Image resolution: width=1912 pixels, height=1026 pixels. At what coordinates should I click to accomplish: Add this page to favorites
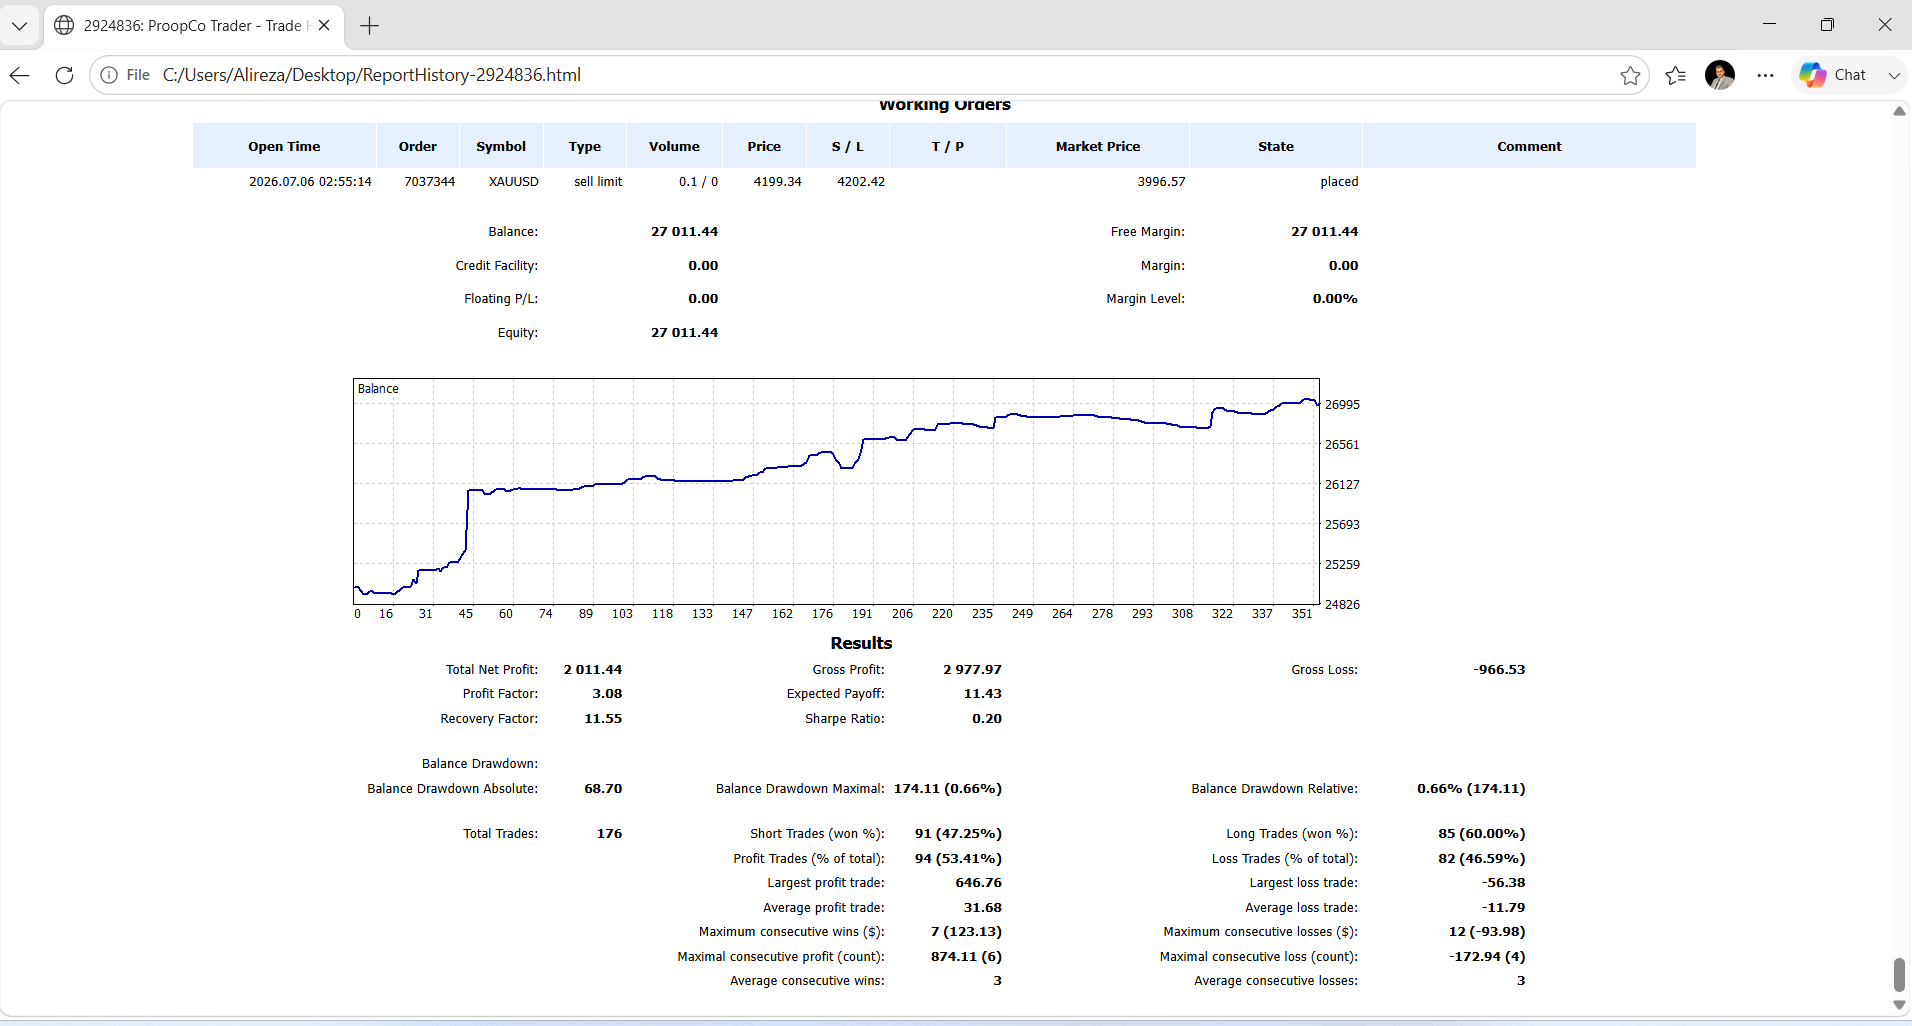(x=1630, y=75)
